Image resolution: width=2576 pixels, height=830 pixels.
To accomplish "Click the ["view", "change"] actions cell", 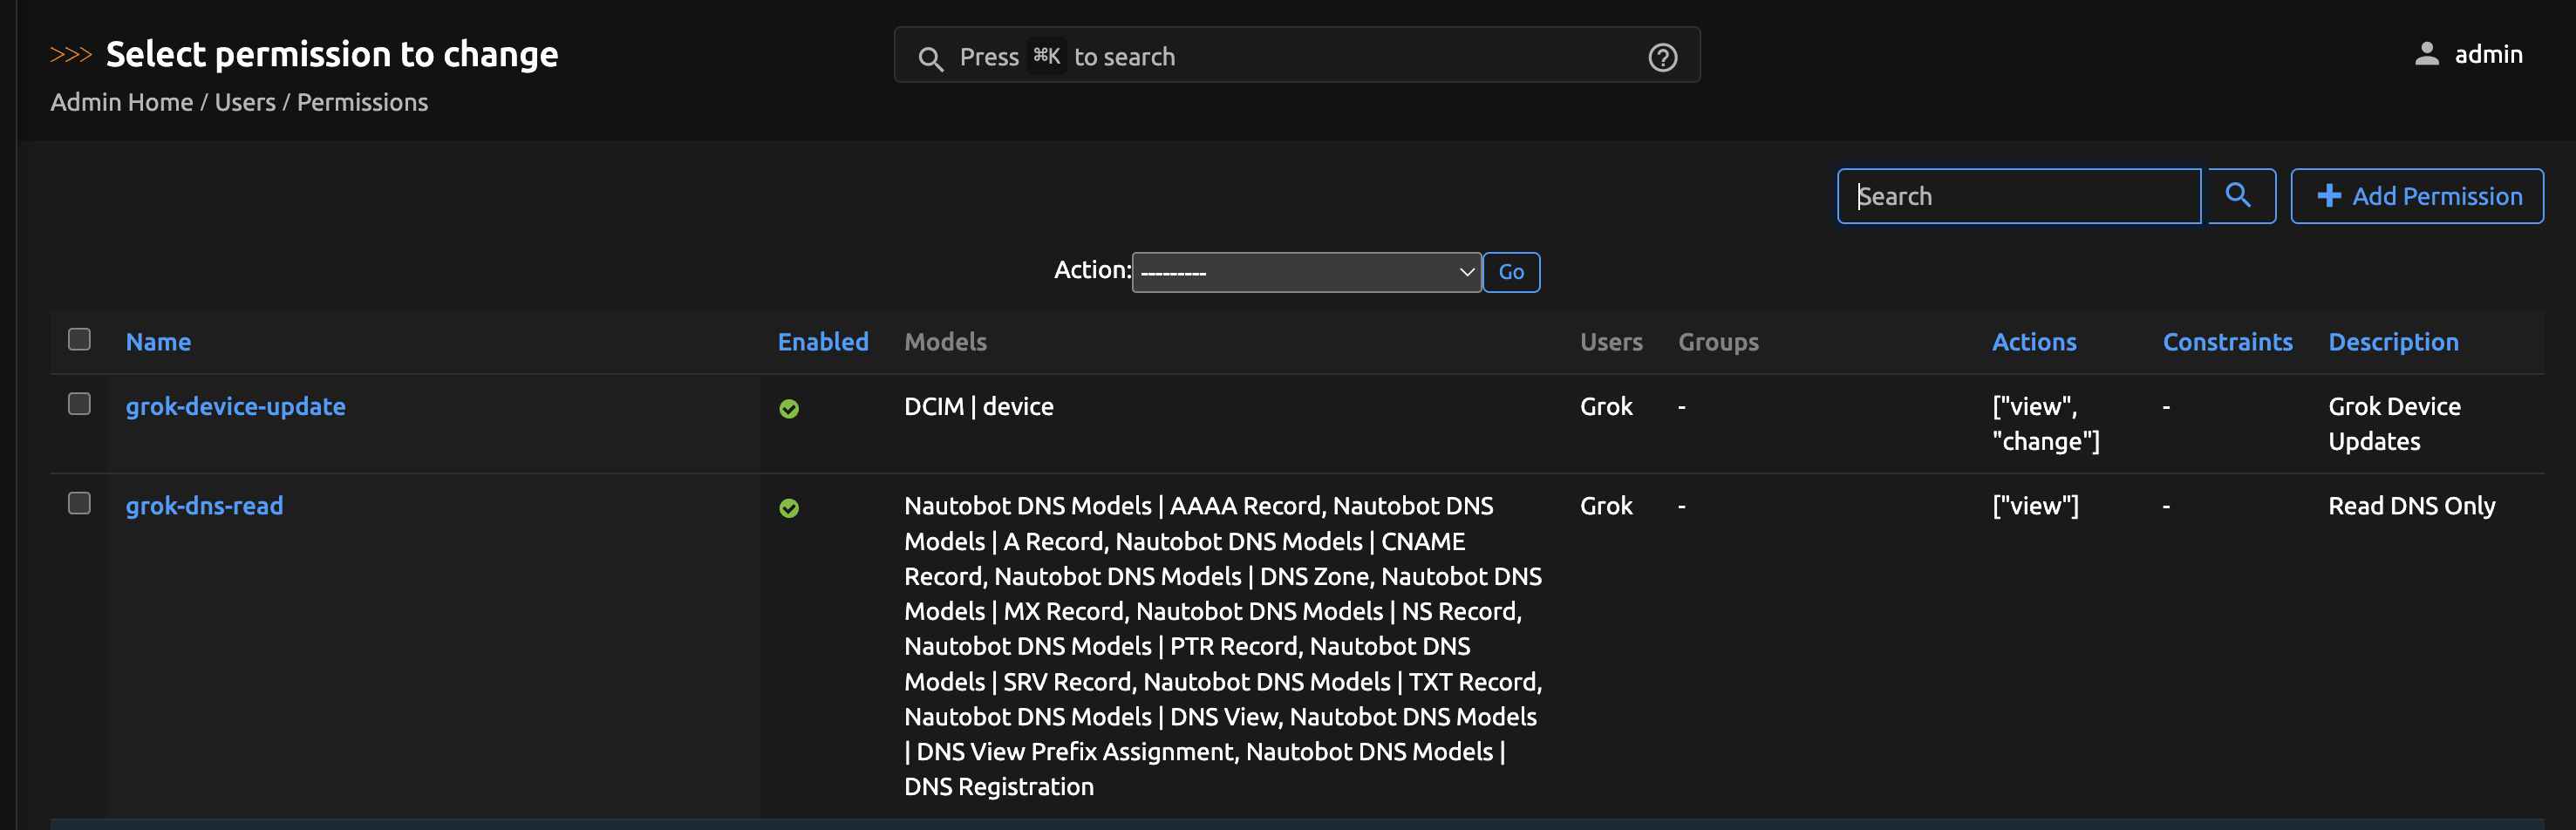I will pos(2045,423).
